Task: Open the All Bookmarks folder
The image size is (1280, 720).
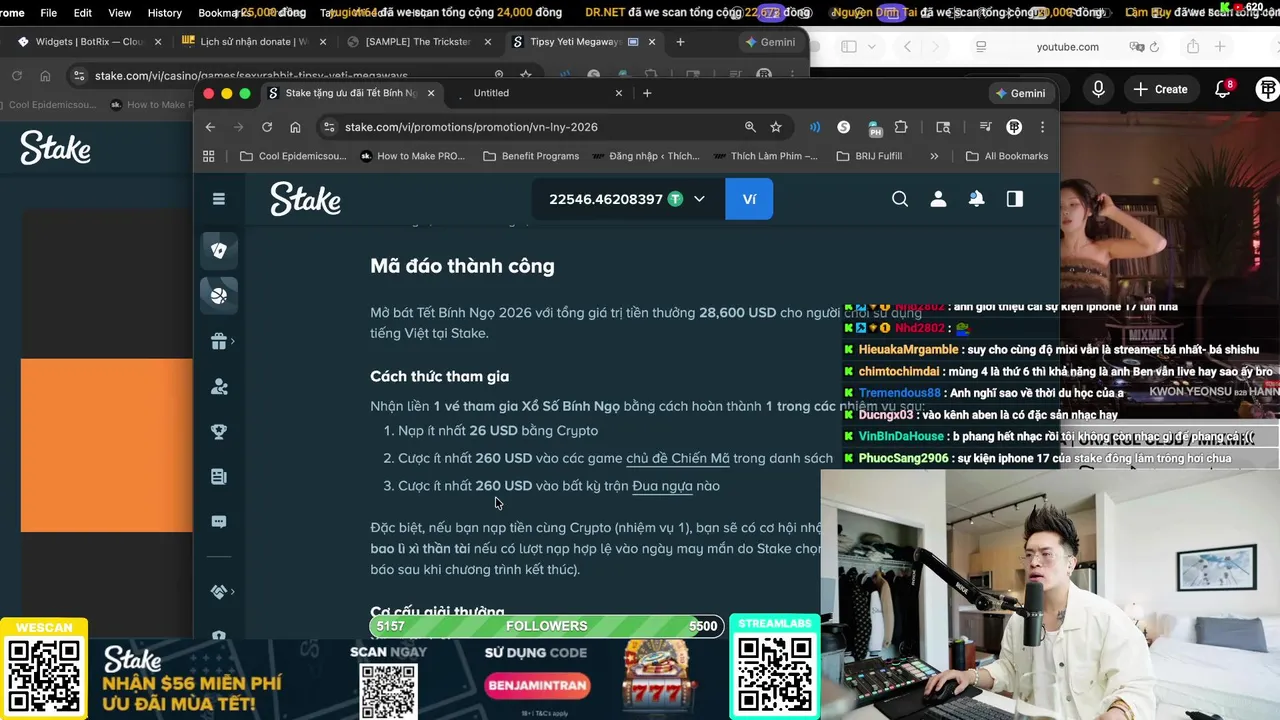Action: click(x=1007, y=156)
